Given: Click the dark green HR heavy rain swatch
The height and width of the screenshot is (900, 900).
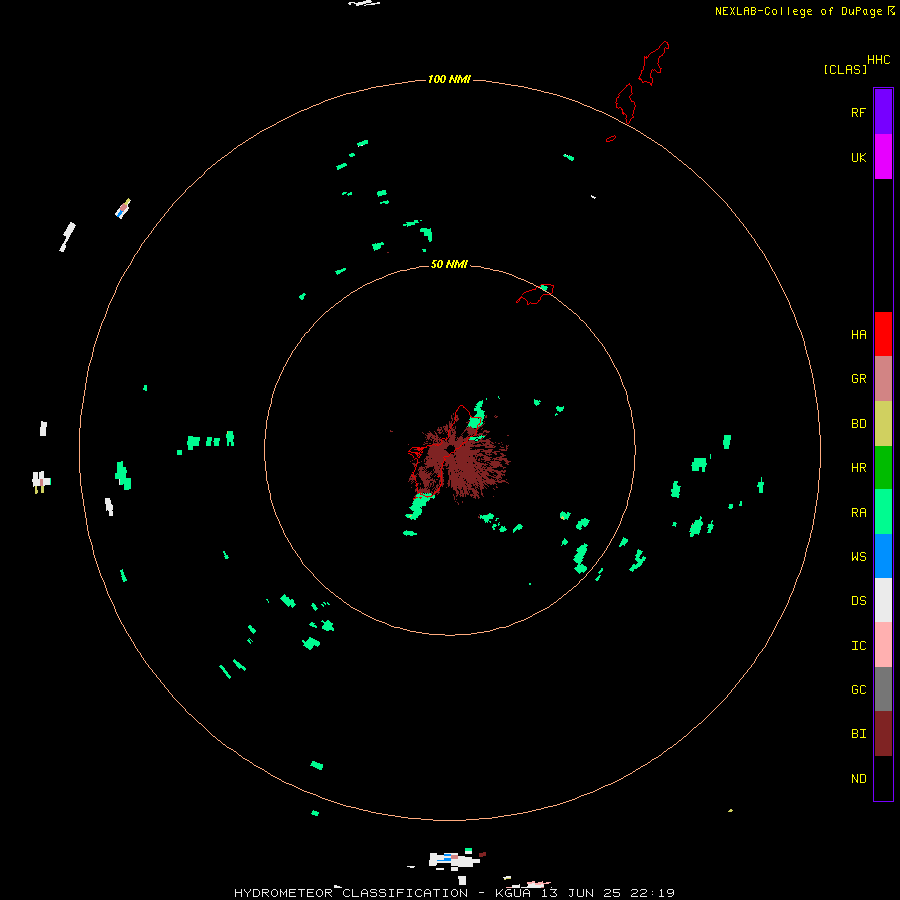Looking at the screenshot, I should (x=883, y=468).
